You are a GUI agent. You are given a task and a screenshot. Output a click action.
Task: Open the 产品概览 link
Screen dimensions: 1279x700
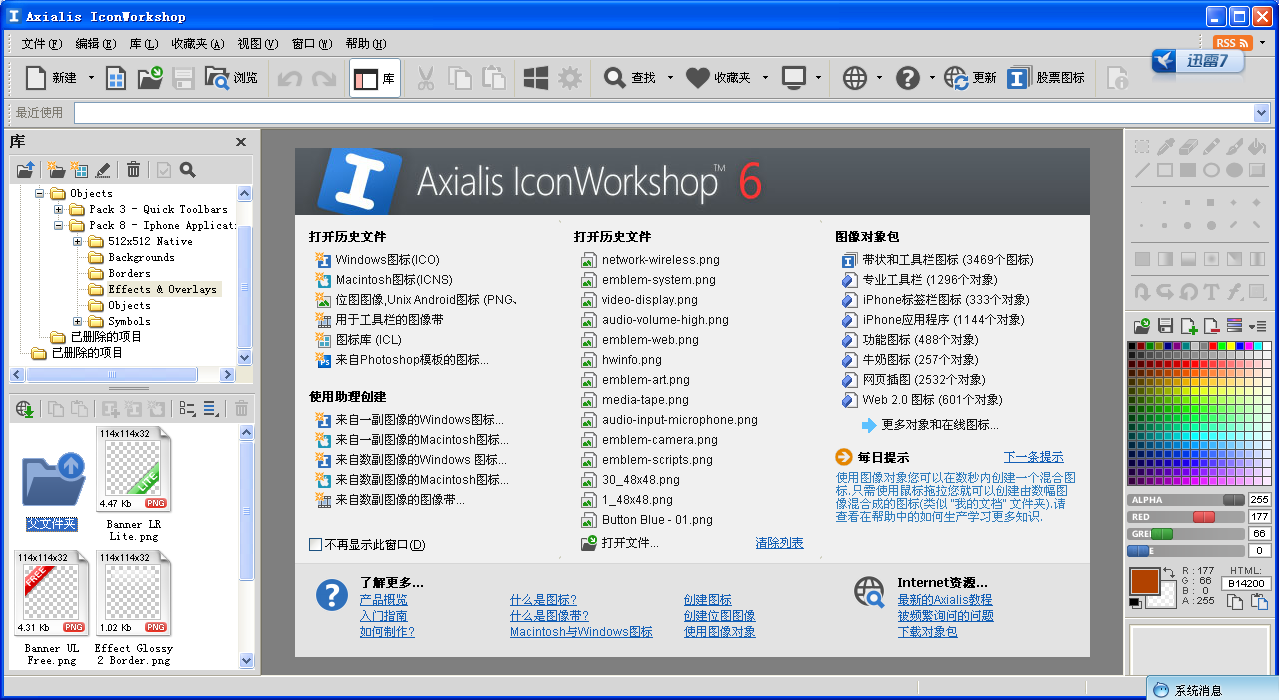point(384,600)
